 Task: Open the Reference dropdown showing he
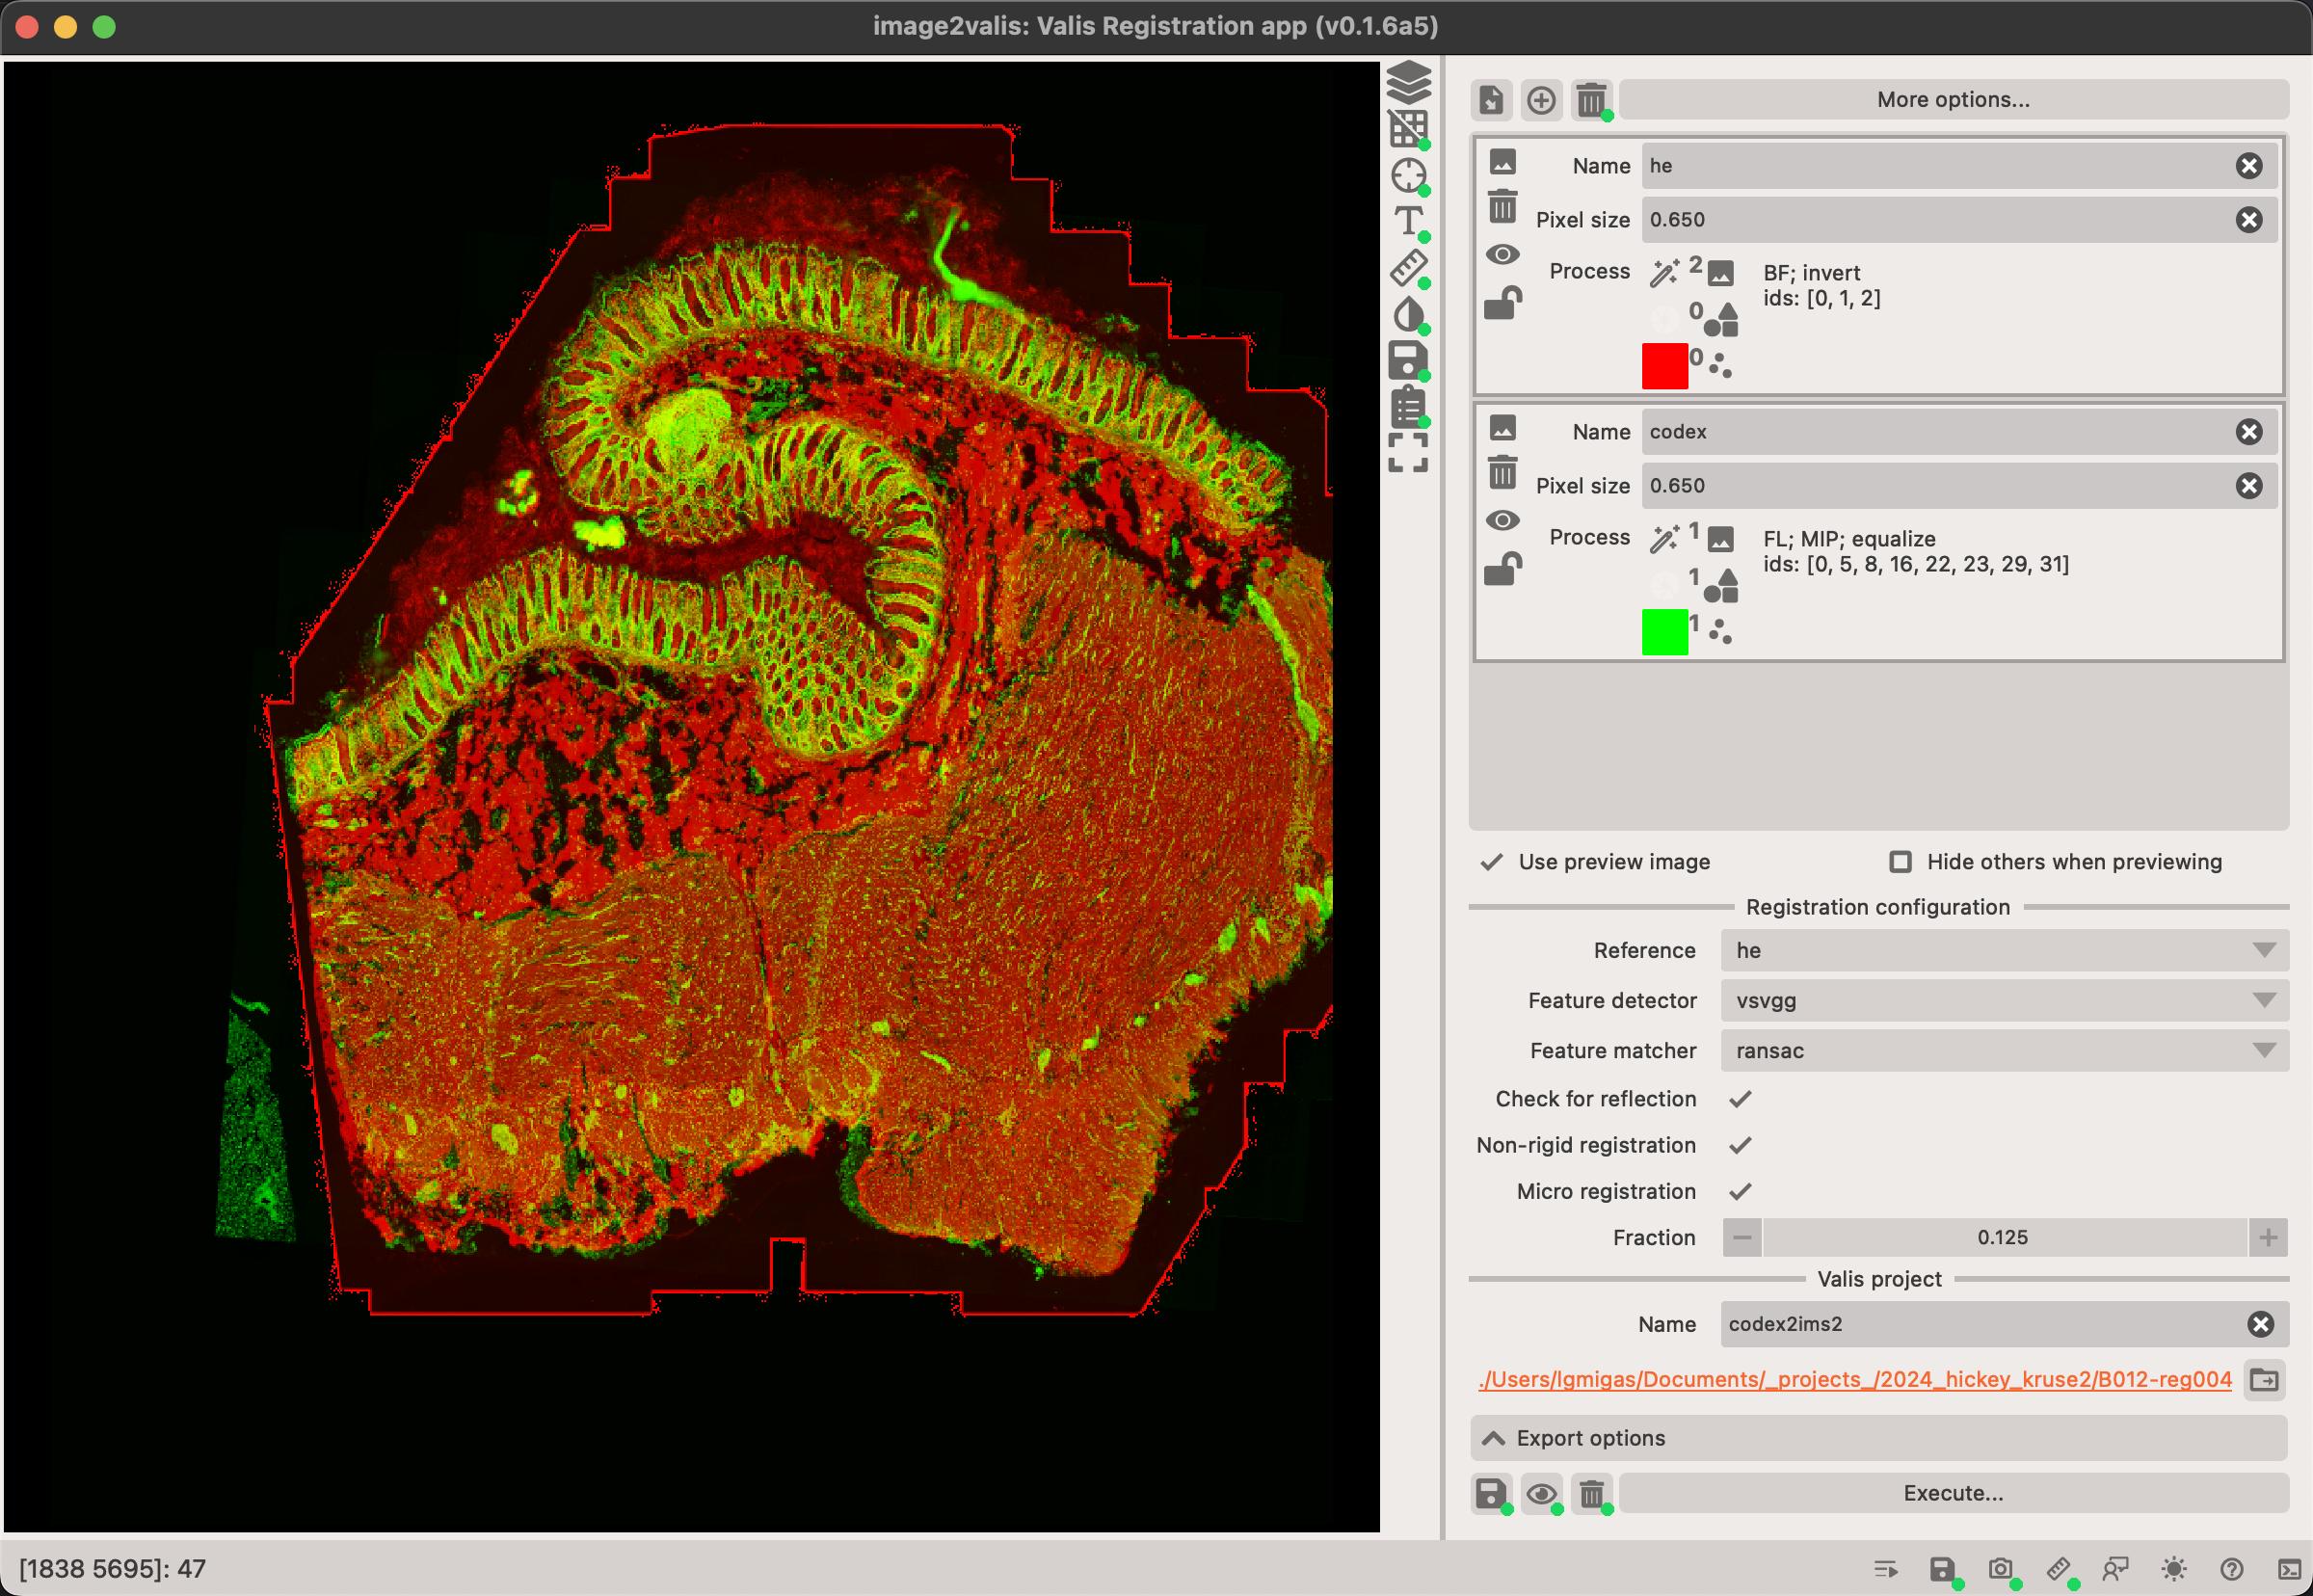(x=2003, y=950)
